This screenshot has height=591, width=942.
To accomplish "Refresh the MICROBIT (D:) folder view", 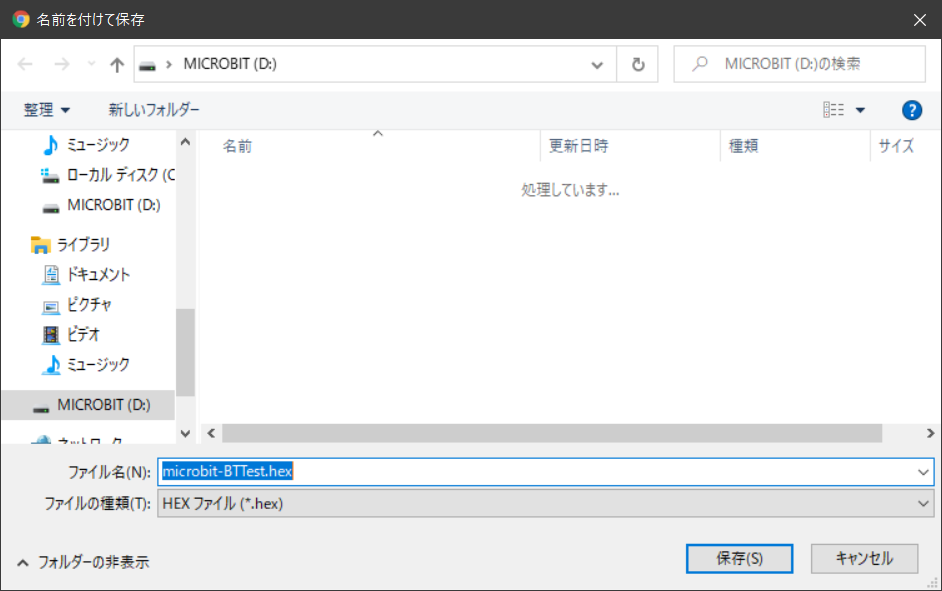I will click(640, 63).
